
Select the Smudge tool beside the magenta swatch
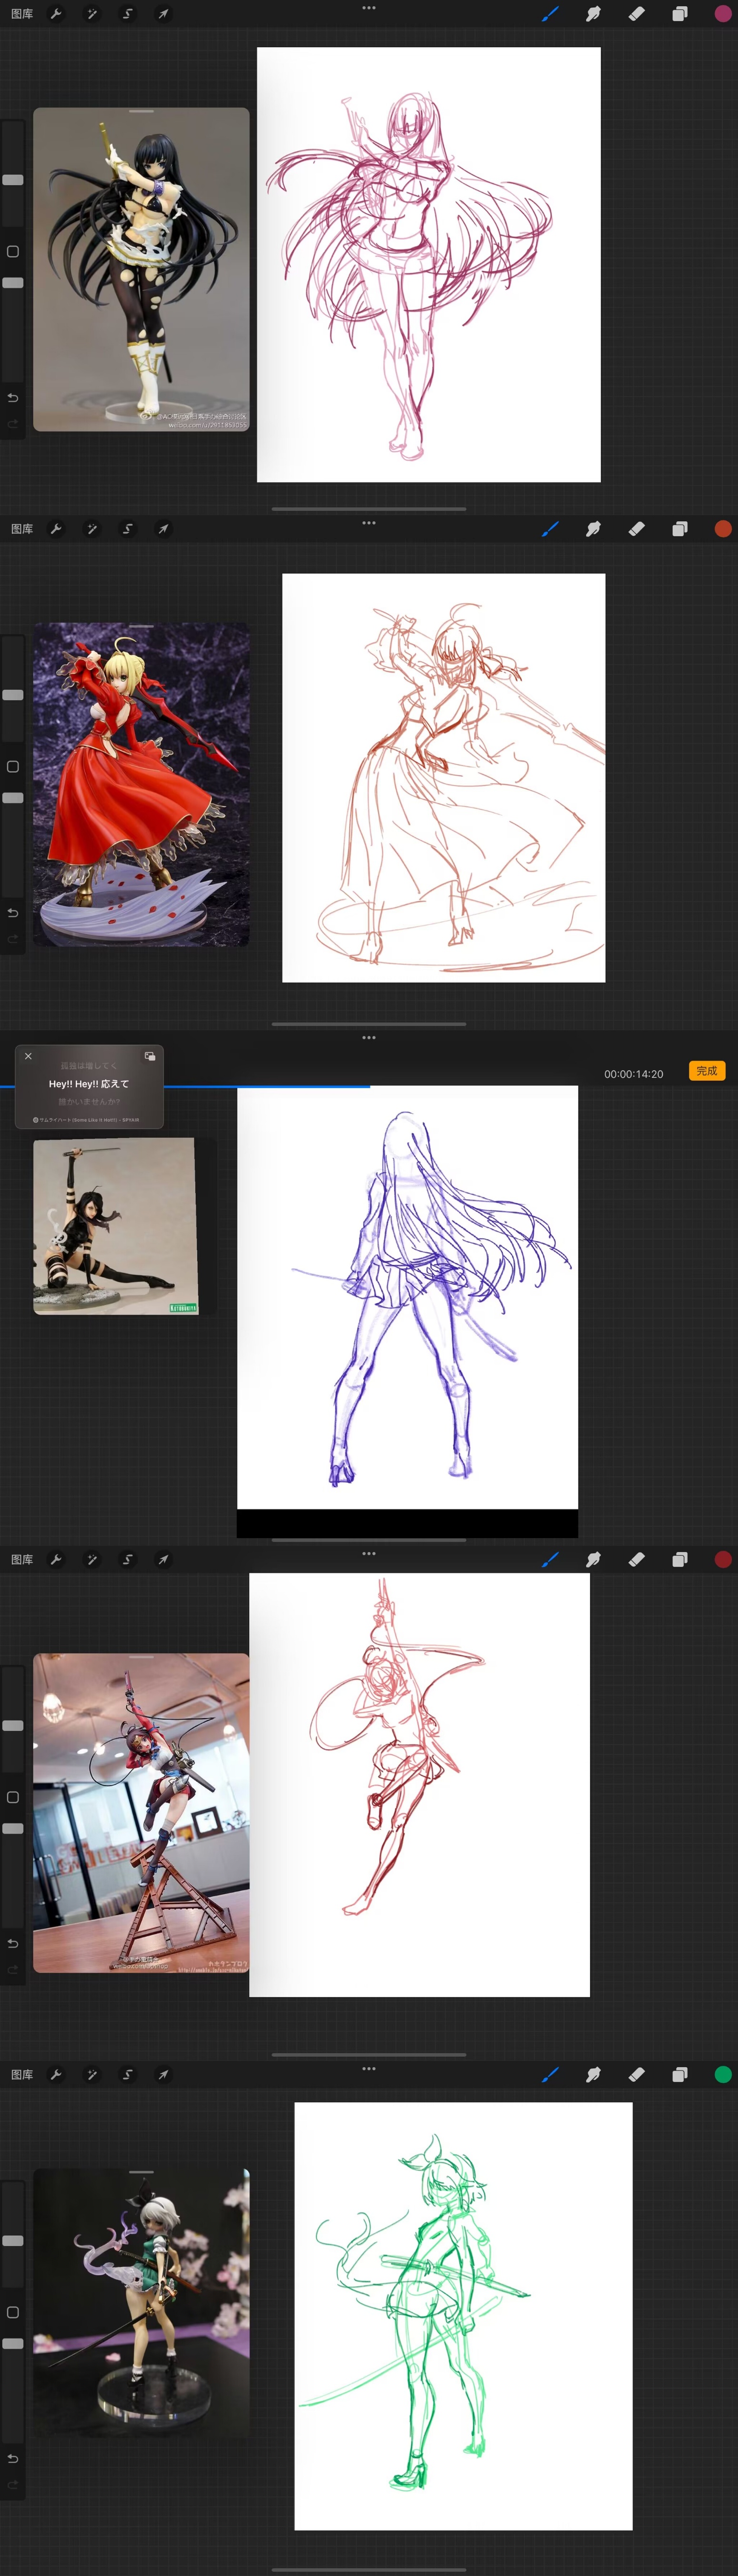[593, 14]
